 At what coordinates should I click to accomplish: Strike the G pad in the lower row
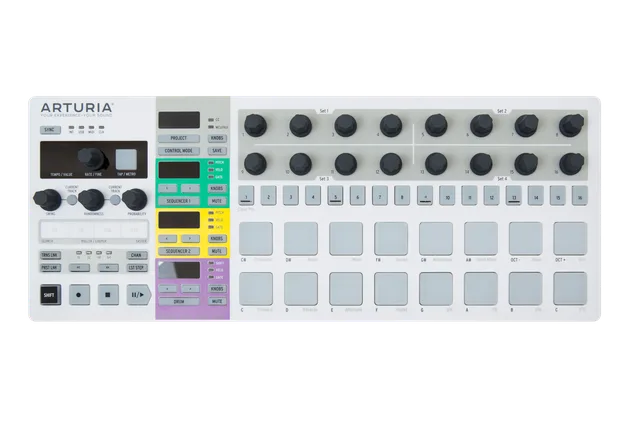coord(436,289)
